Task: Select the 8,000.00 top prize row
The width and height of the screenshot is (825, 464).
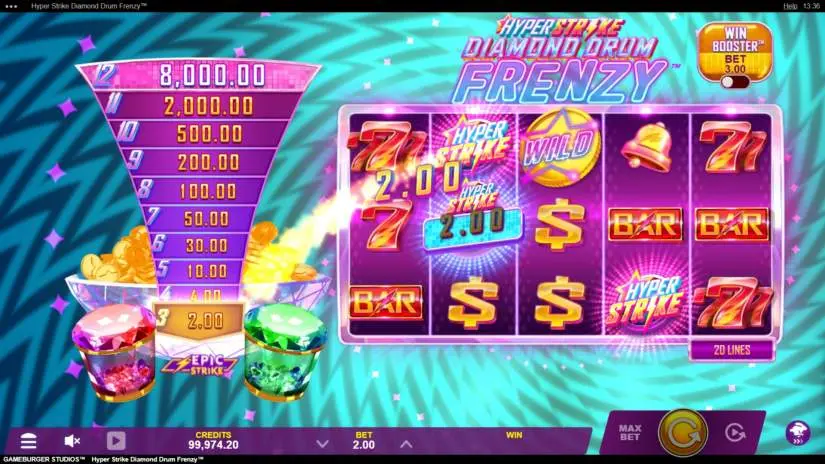Action: (199, 75)
